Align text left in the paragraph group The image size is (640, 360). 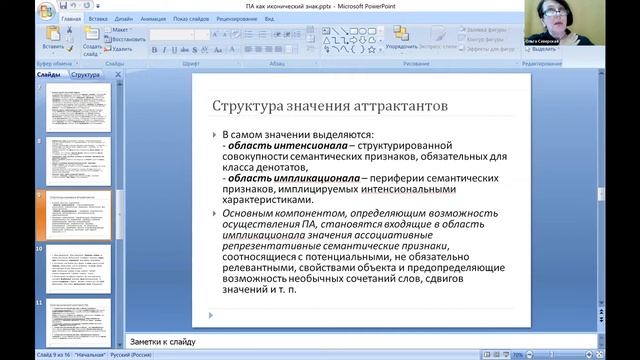pos(248,49)
